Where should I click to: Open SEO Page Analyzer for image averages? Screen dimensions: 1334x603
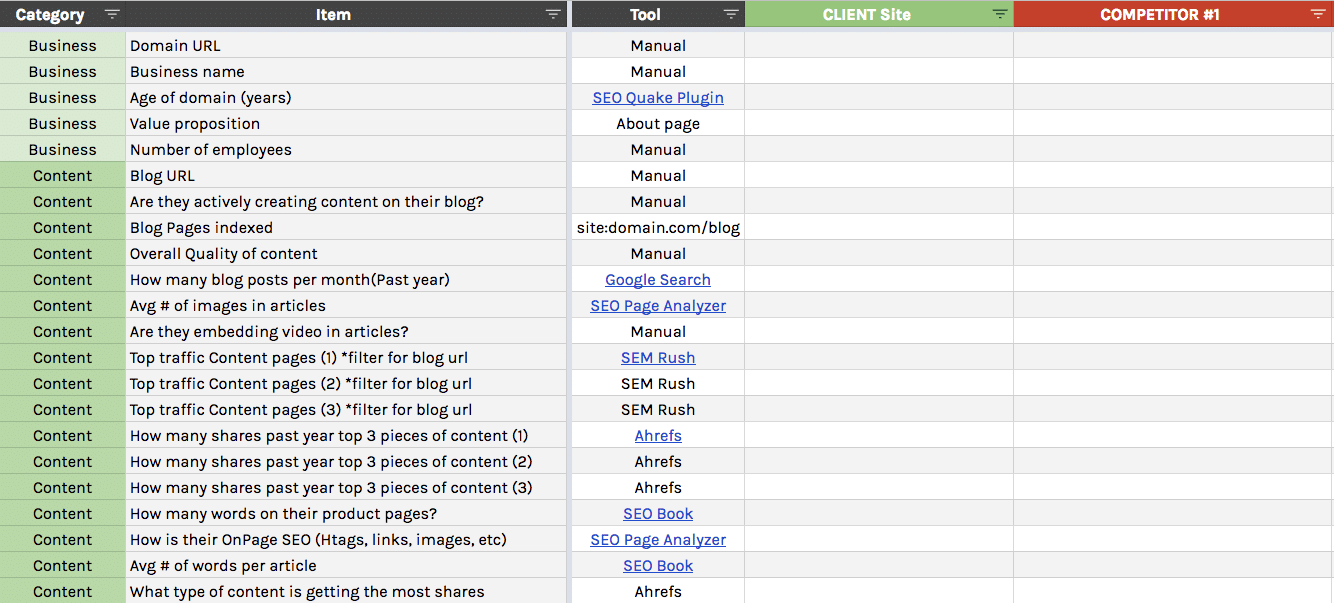[657, 305]
